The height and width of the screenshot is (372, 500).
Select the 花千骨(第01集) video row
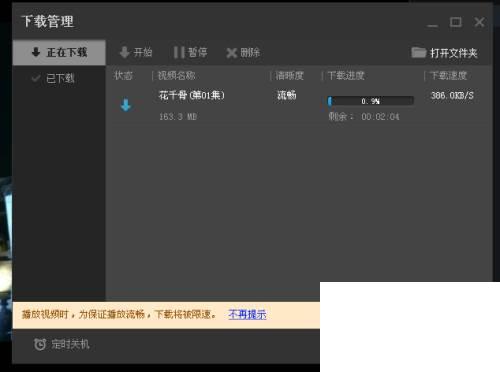(x=298, y=106)
